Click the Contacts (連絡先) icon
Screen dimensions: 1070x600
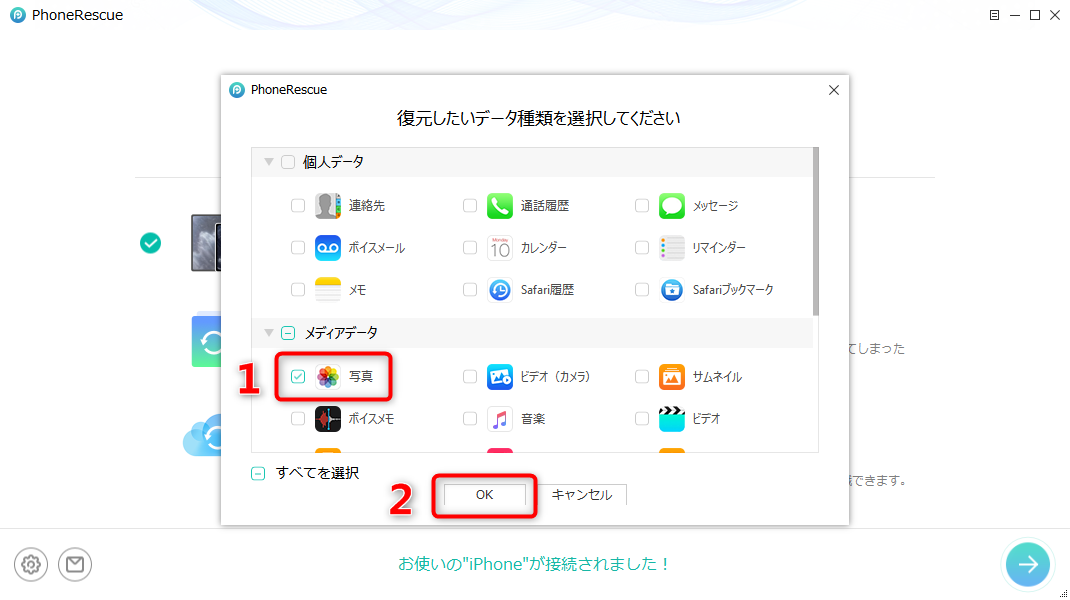coord(328,205)
